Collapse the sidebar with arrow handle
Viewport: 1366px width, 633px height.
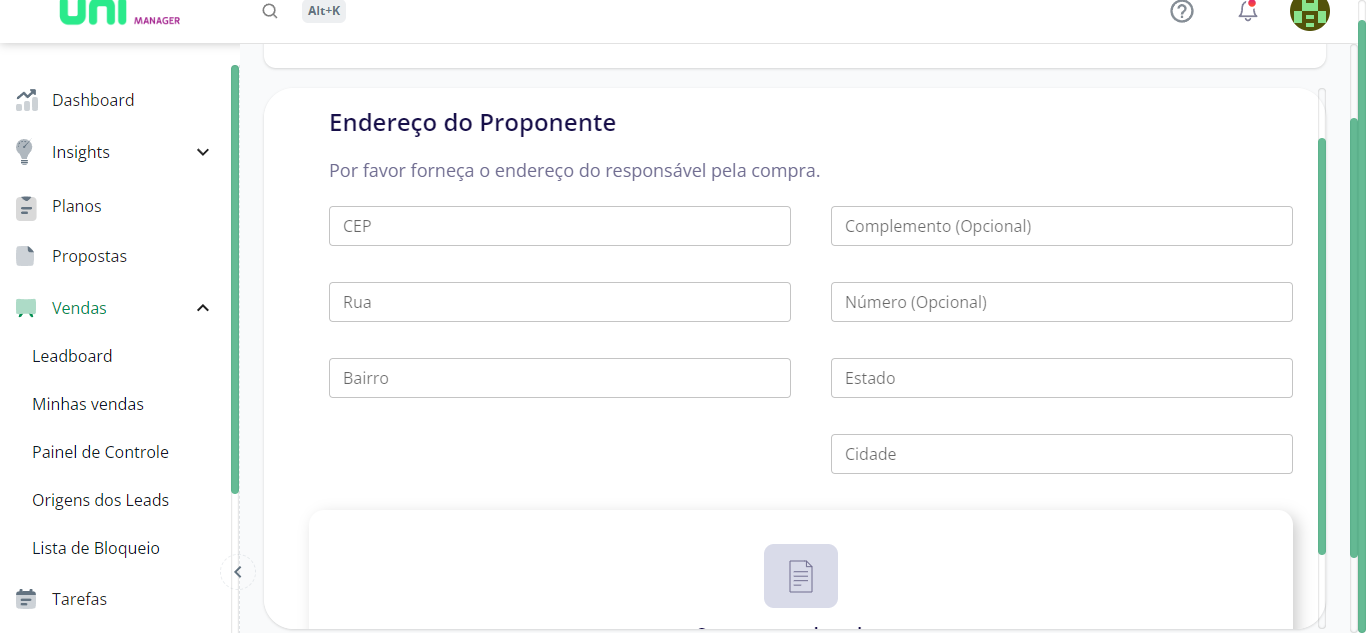click(238, 572)
